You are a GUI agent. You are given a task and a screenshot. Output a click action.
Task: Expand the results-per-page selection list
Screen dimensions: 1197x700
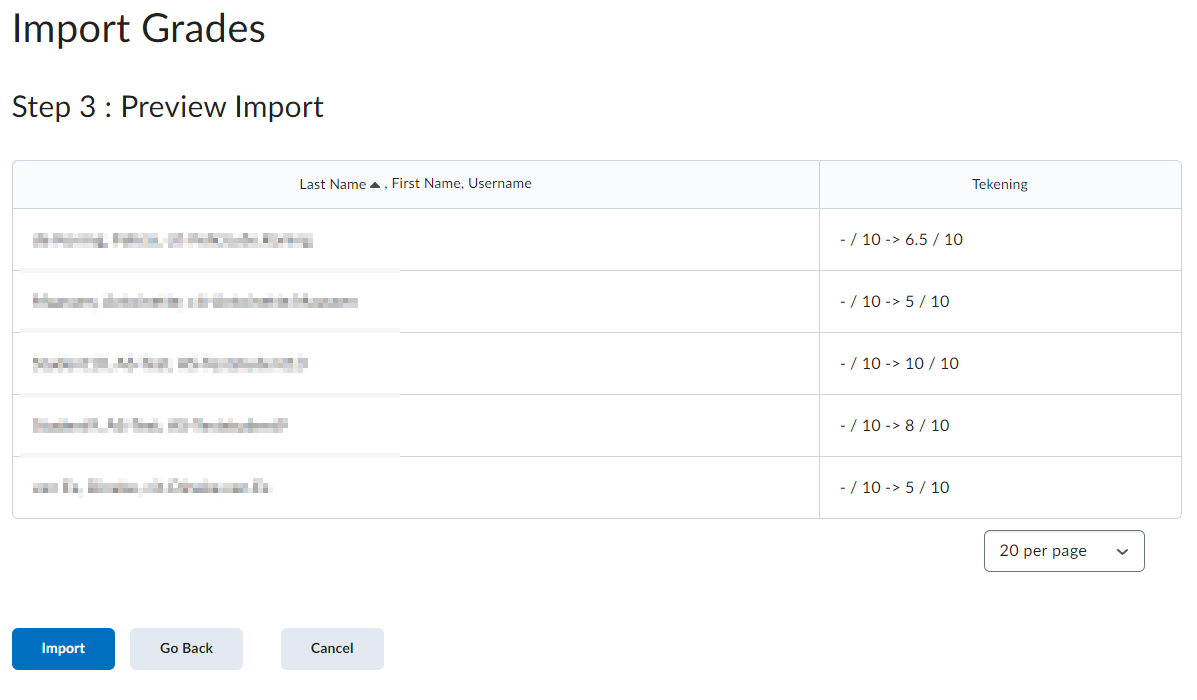click(x=1063, y=551)
